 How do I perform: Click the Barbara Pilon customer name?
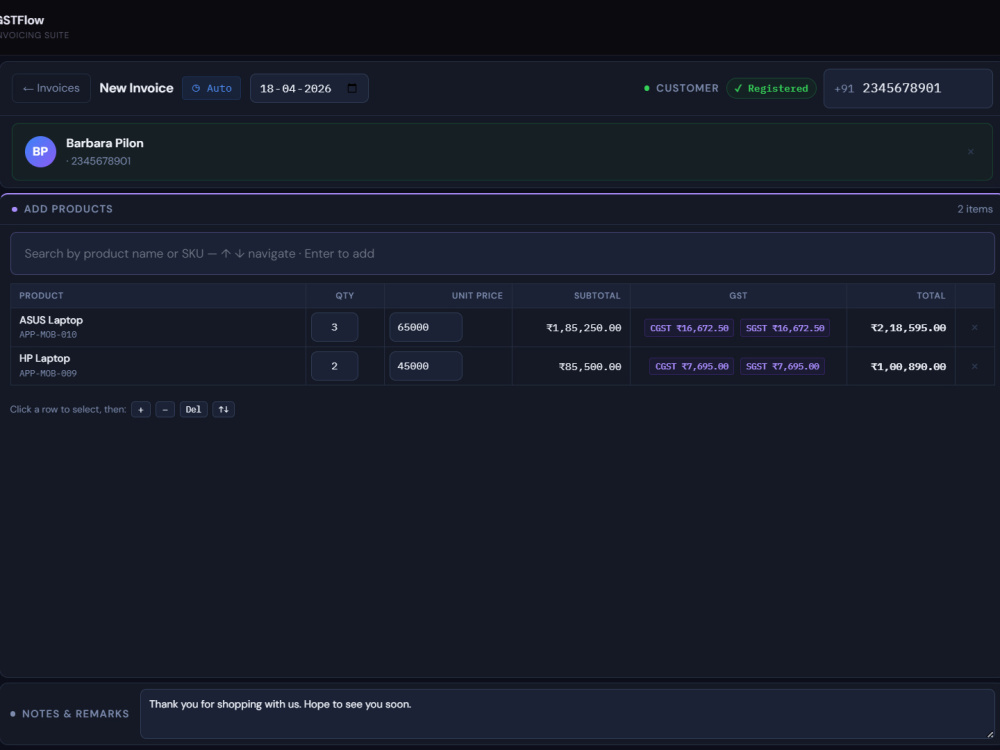pyautogui.click(x=105, y=143)
